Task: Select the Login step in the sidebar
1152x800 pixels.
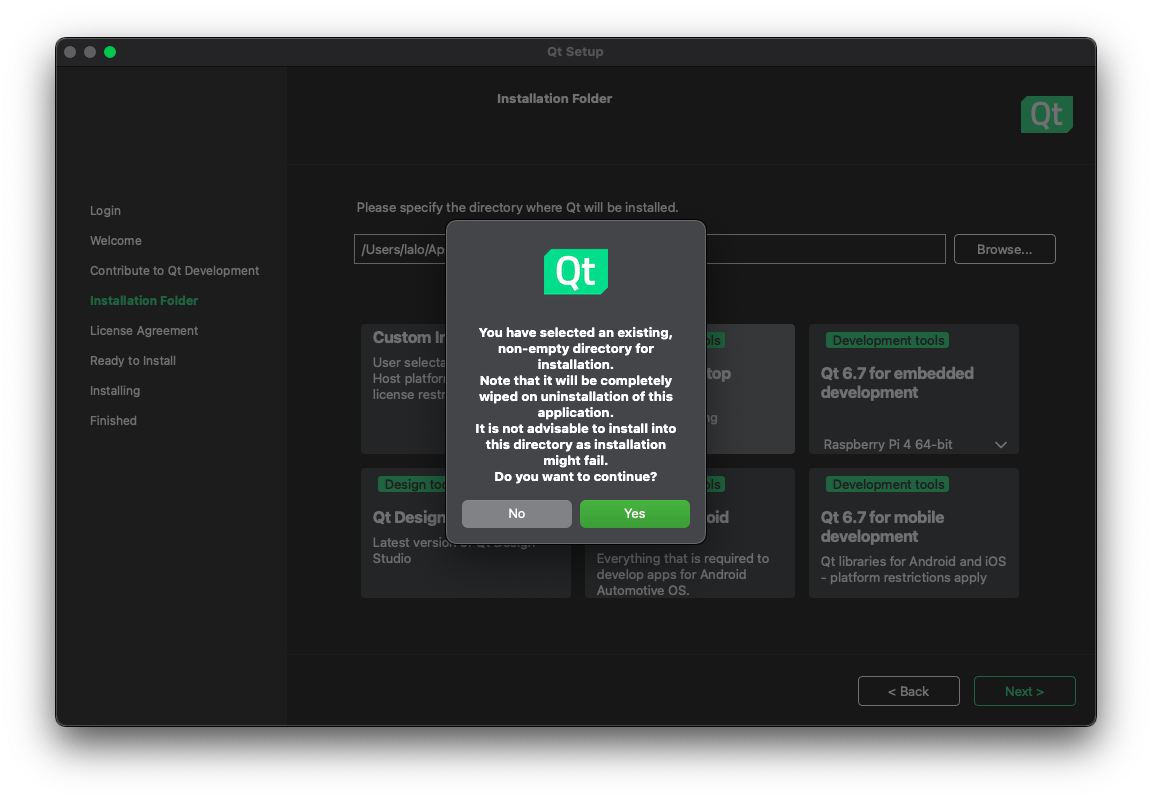Action: point(105,211)
